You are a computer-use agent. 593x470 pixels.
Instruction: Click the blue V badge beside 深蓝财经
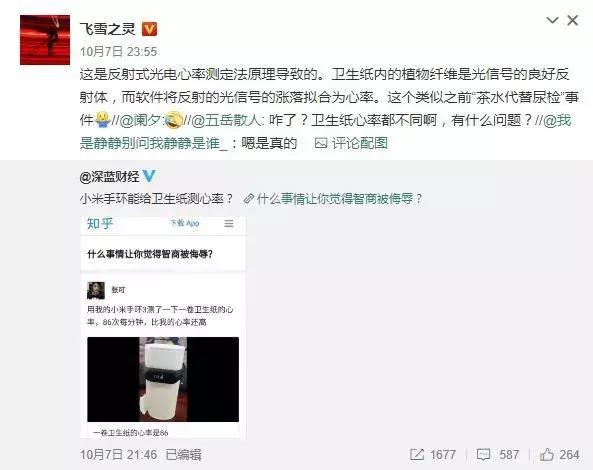click(149, 176)
